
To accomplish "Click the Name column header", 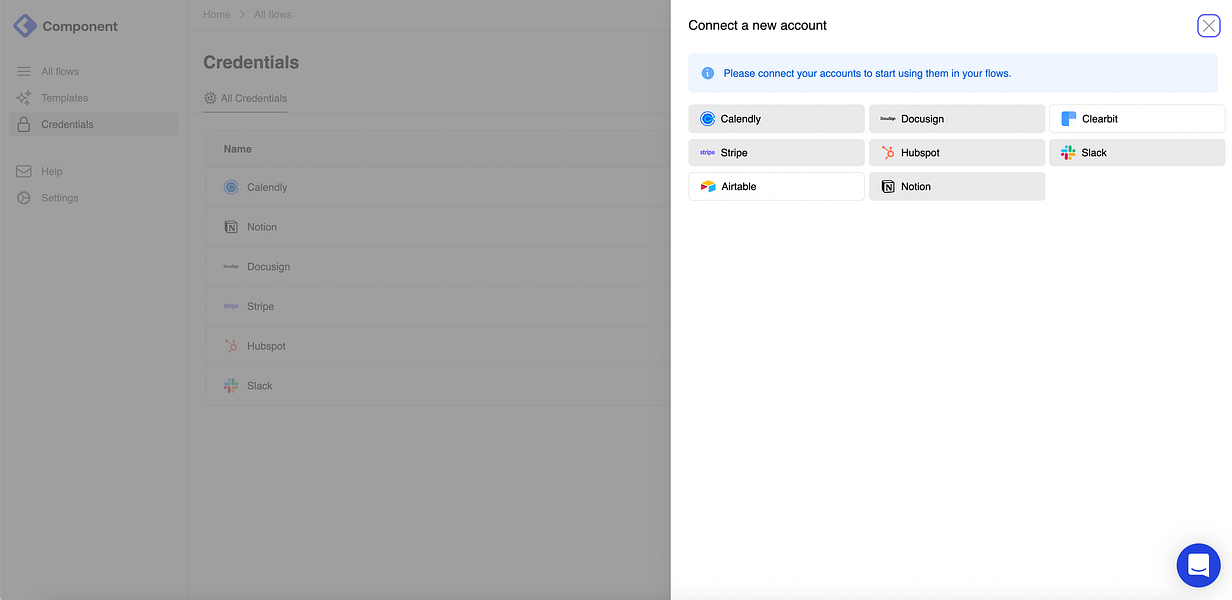I will [238, 149].
